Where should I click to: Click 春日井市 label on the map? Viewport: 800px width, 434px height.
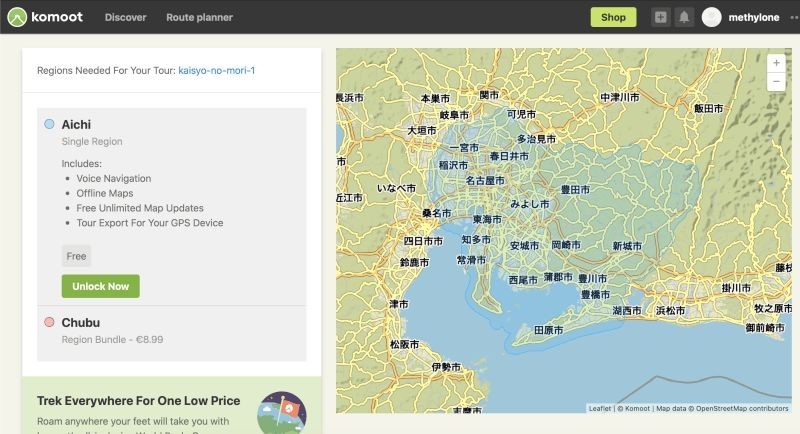coord(509,156)
